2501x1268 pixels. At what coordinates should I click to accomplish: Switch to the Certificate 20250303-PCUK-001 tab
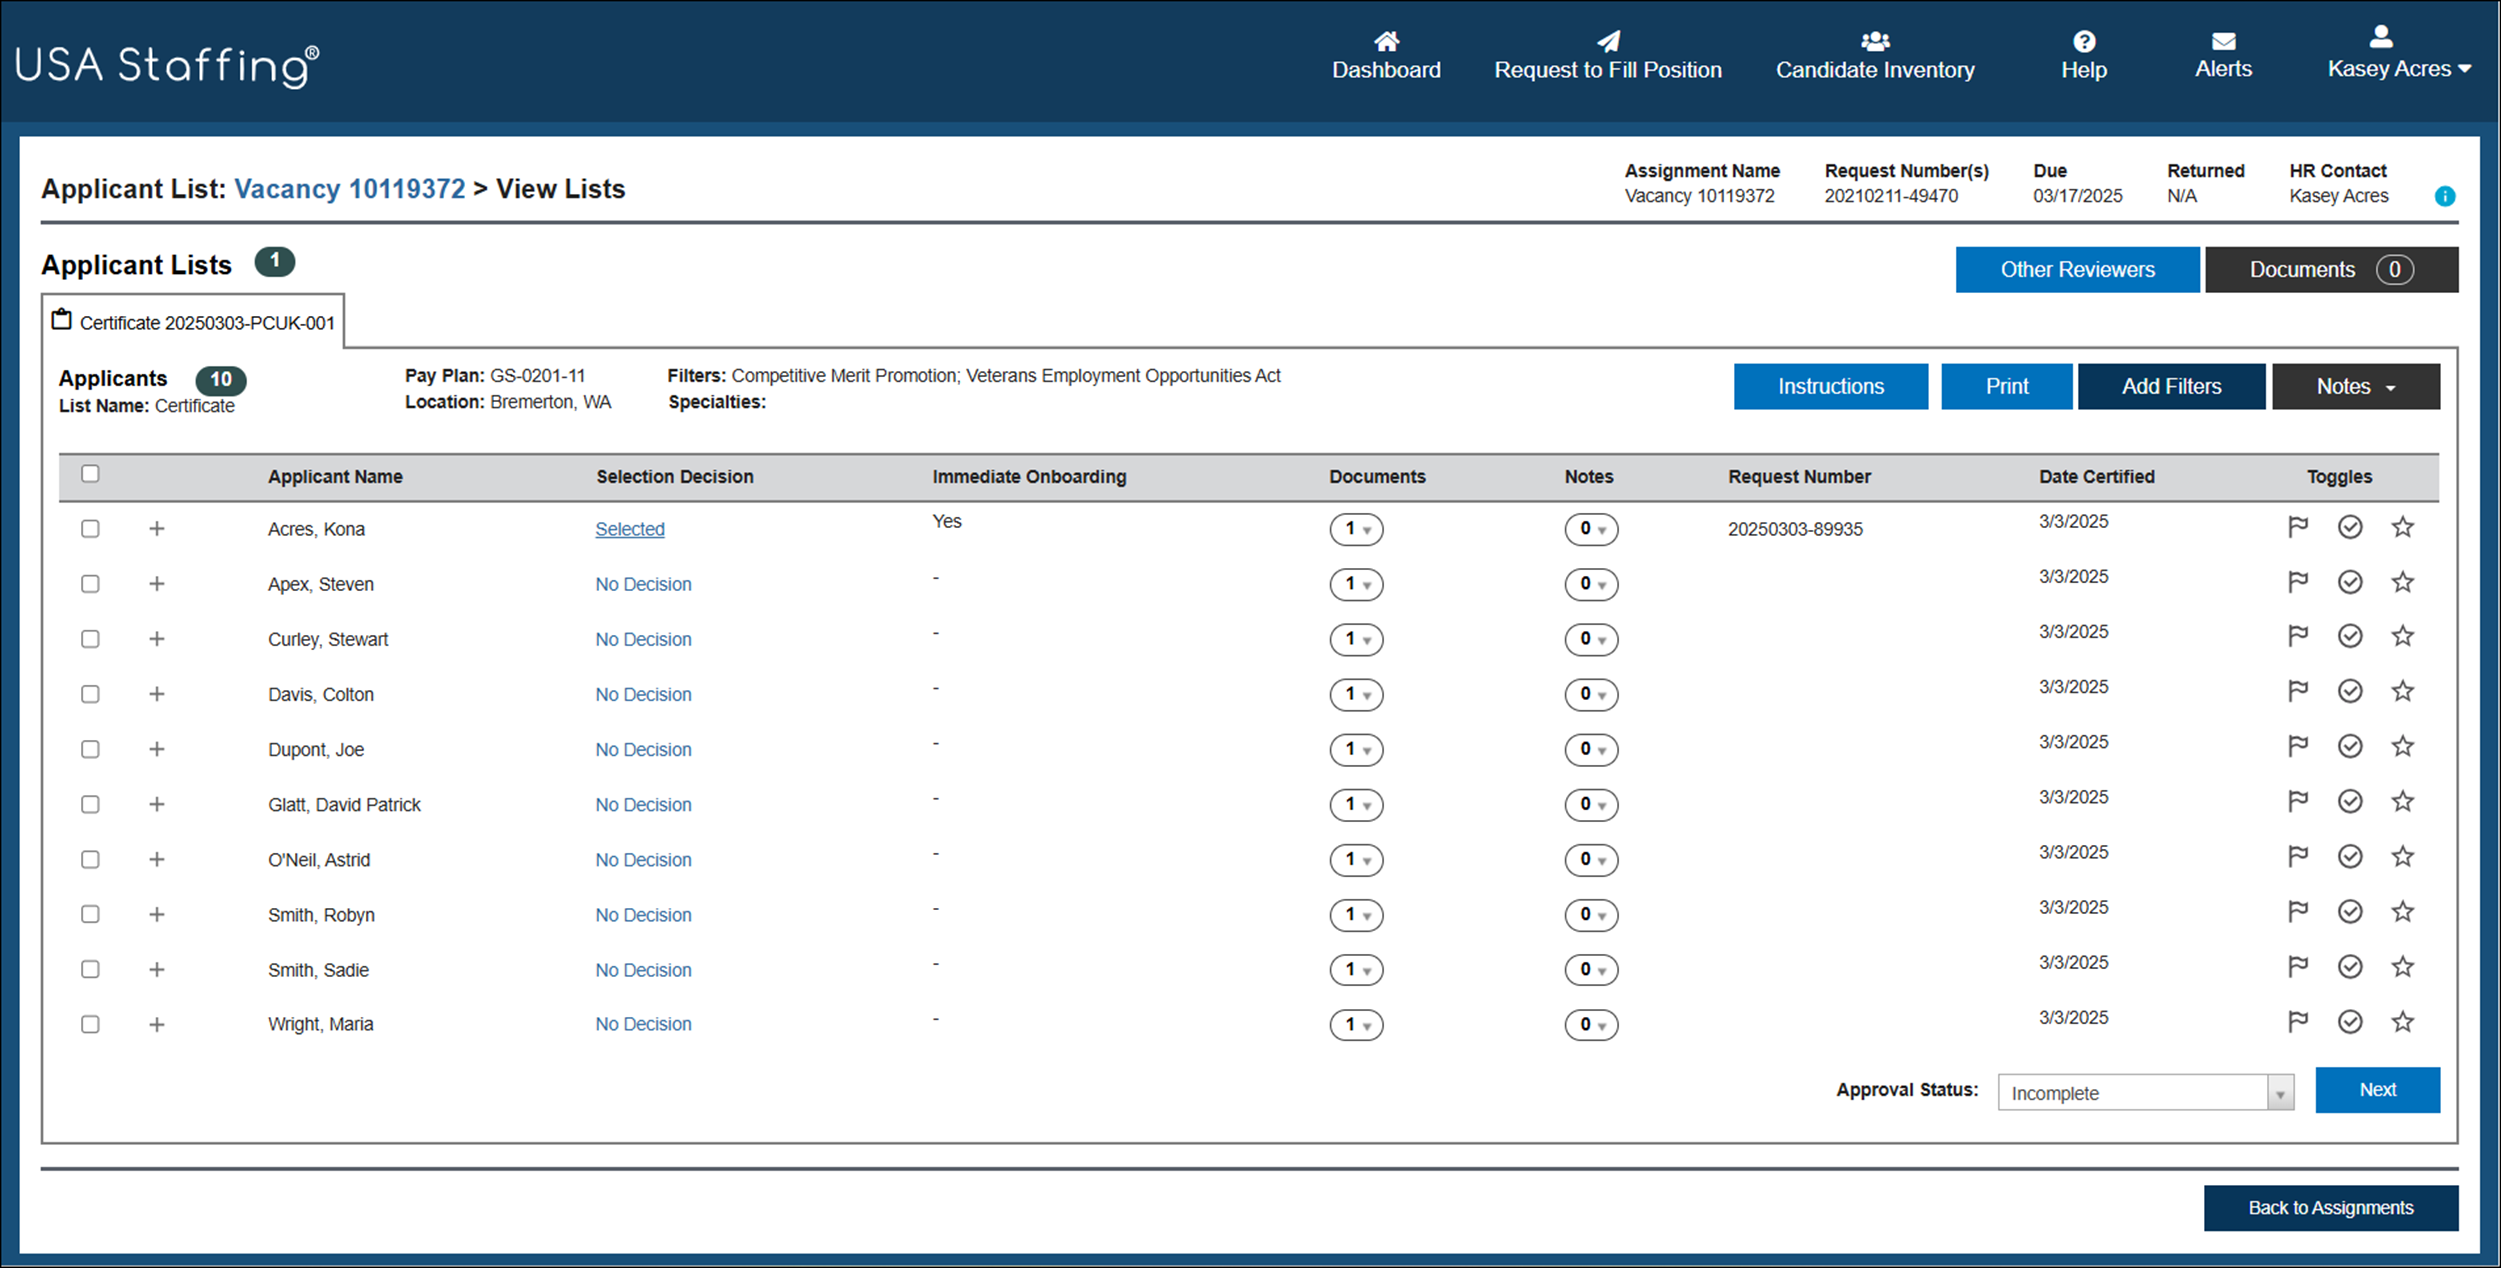(x=195, y=321)
